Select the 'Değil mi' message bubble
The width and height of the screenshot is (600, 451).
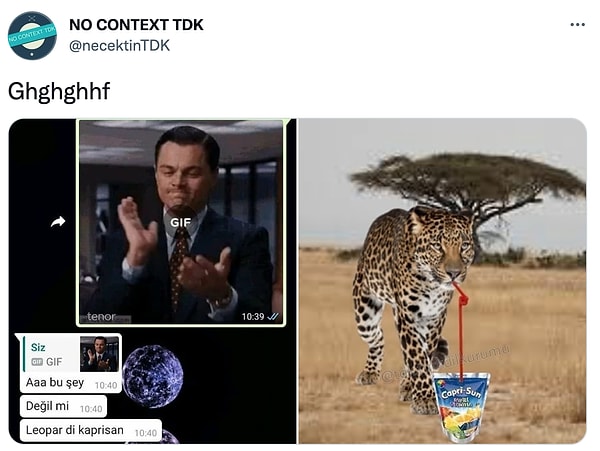tap(63, 406)
